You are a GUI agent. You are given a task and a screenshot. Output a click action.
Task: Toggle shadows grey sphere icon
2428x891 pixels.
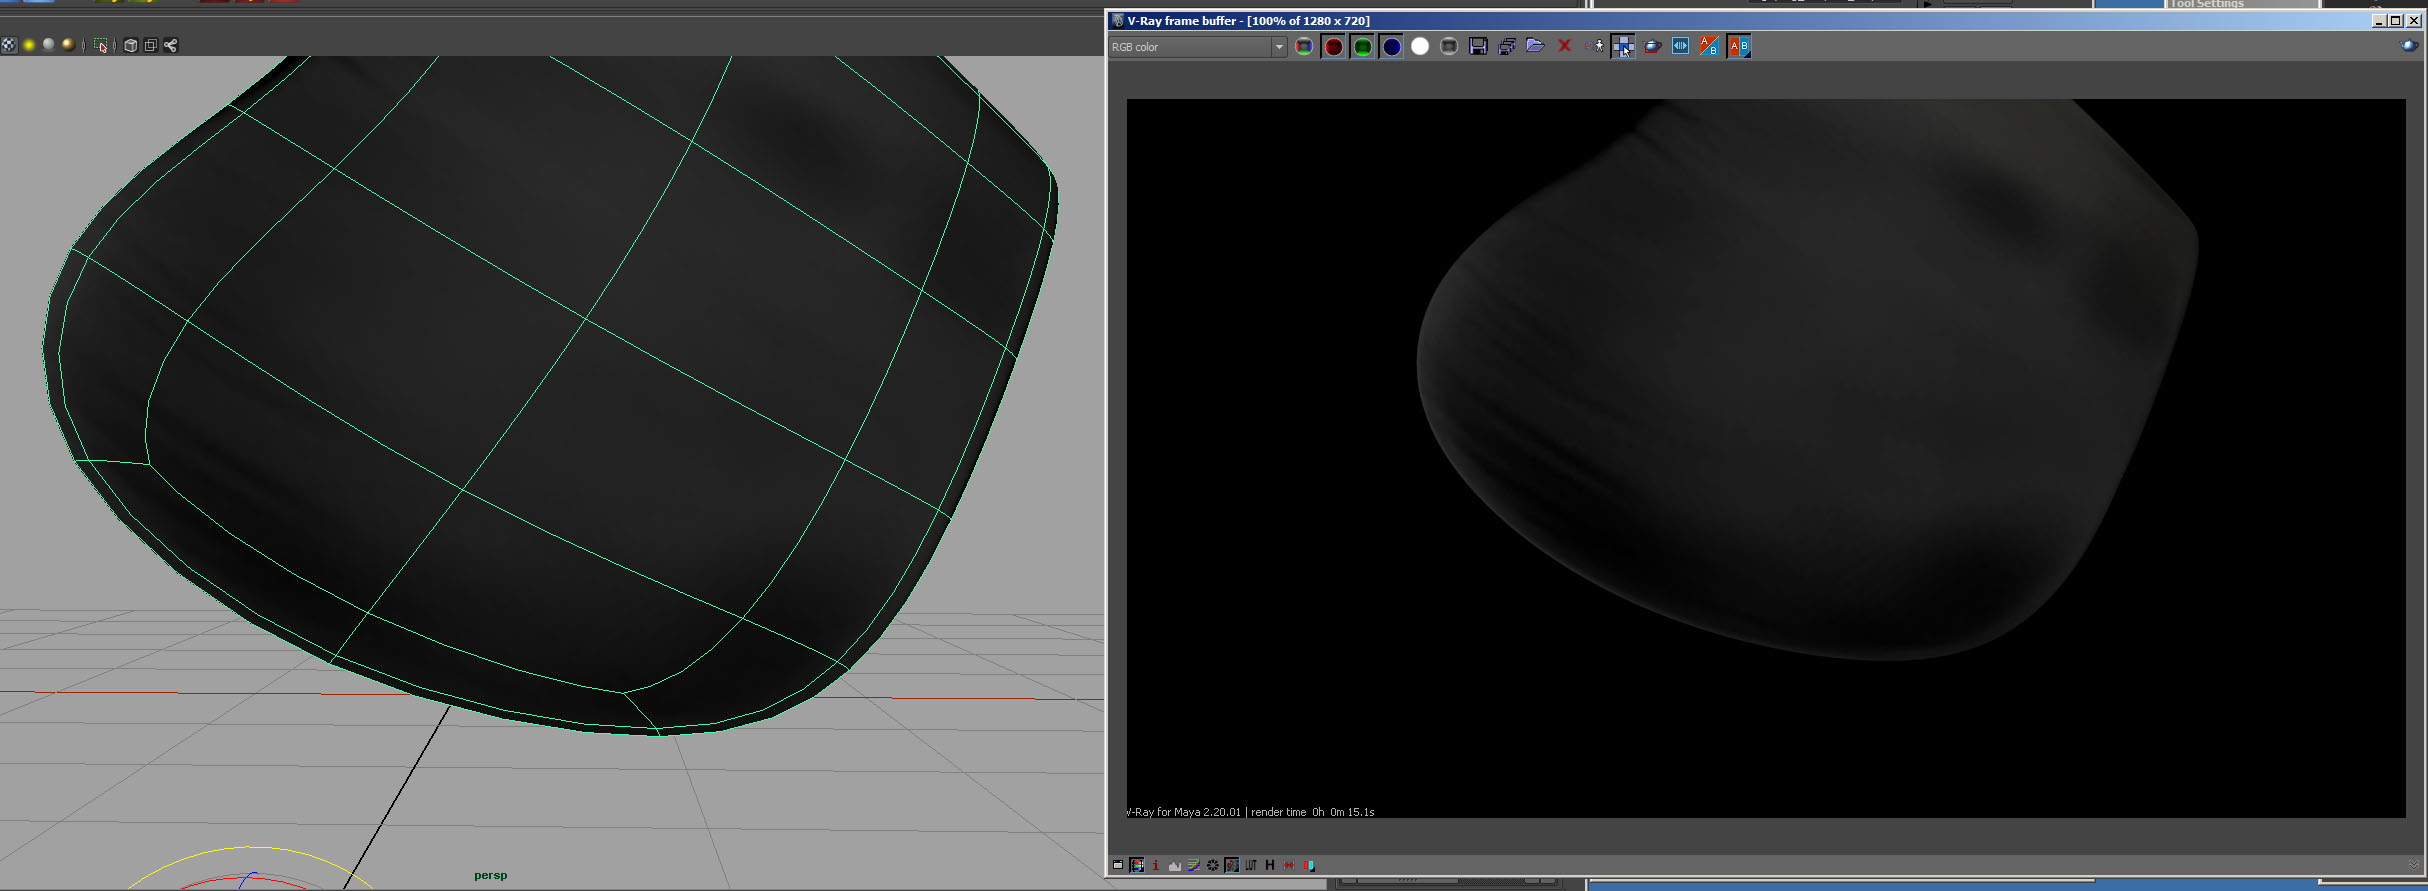(x=48, y=45)
